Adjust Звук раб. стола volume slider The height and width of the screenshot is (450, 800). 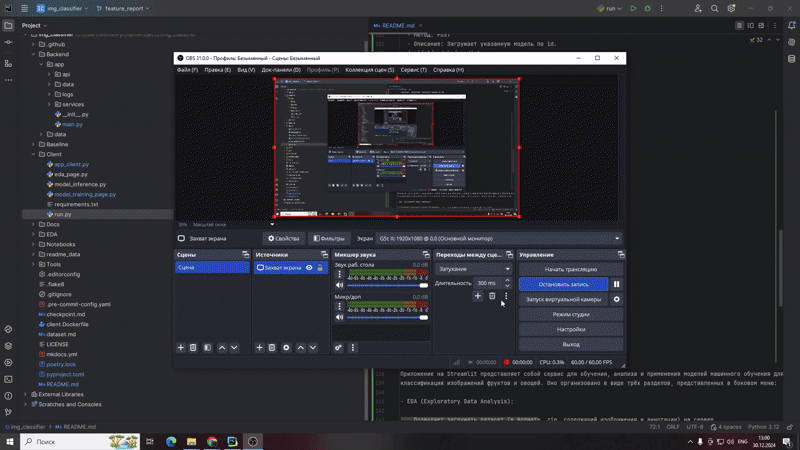(x=388, y=285)
